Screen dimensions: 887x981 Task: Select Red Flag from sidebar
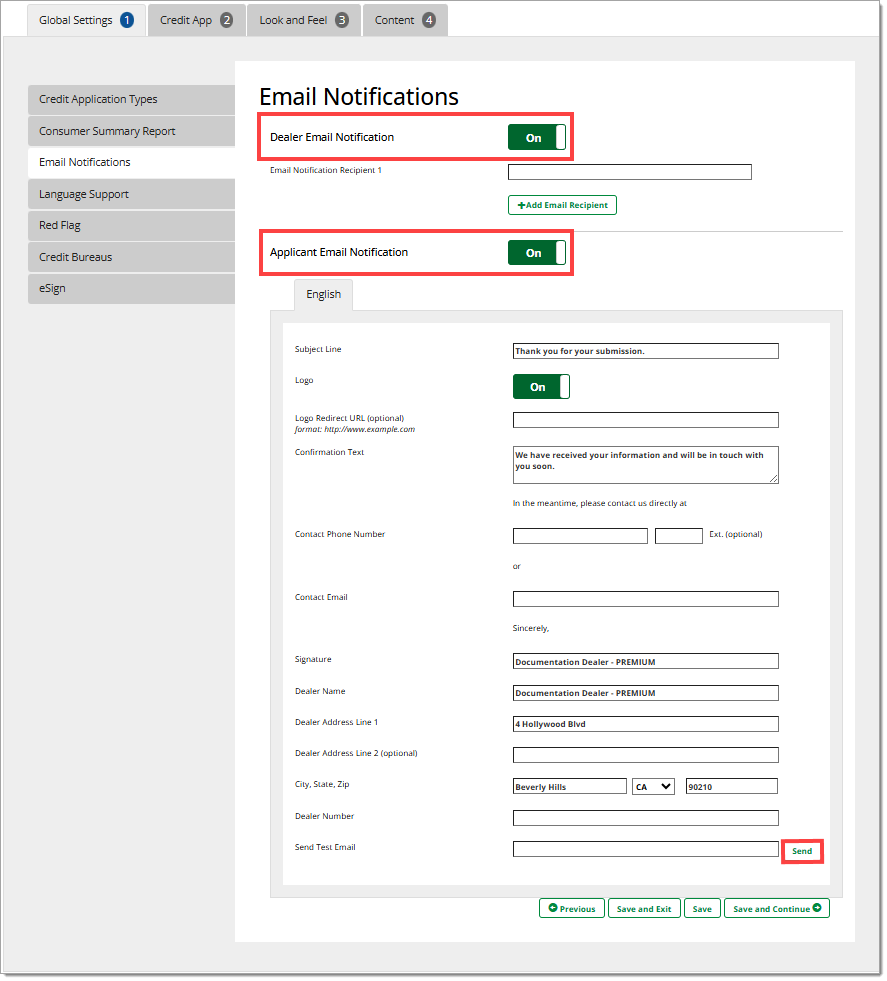[x=131, y=226]
